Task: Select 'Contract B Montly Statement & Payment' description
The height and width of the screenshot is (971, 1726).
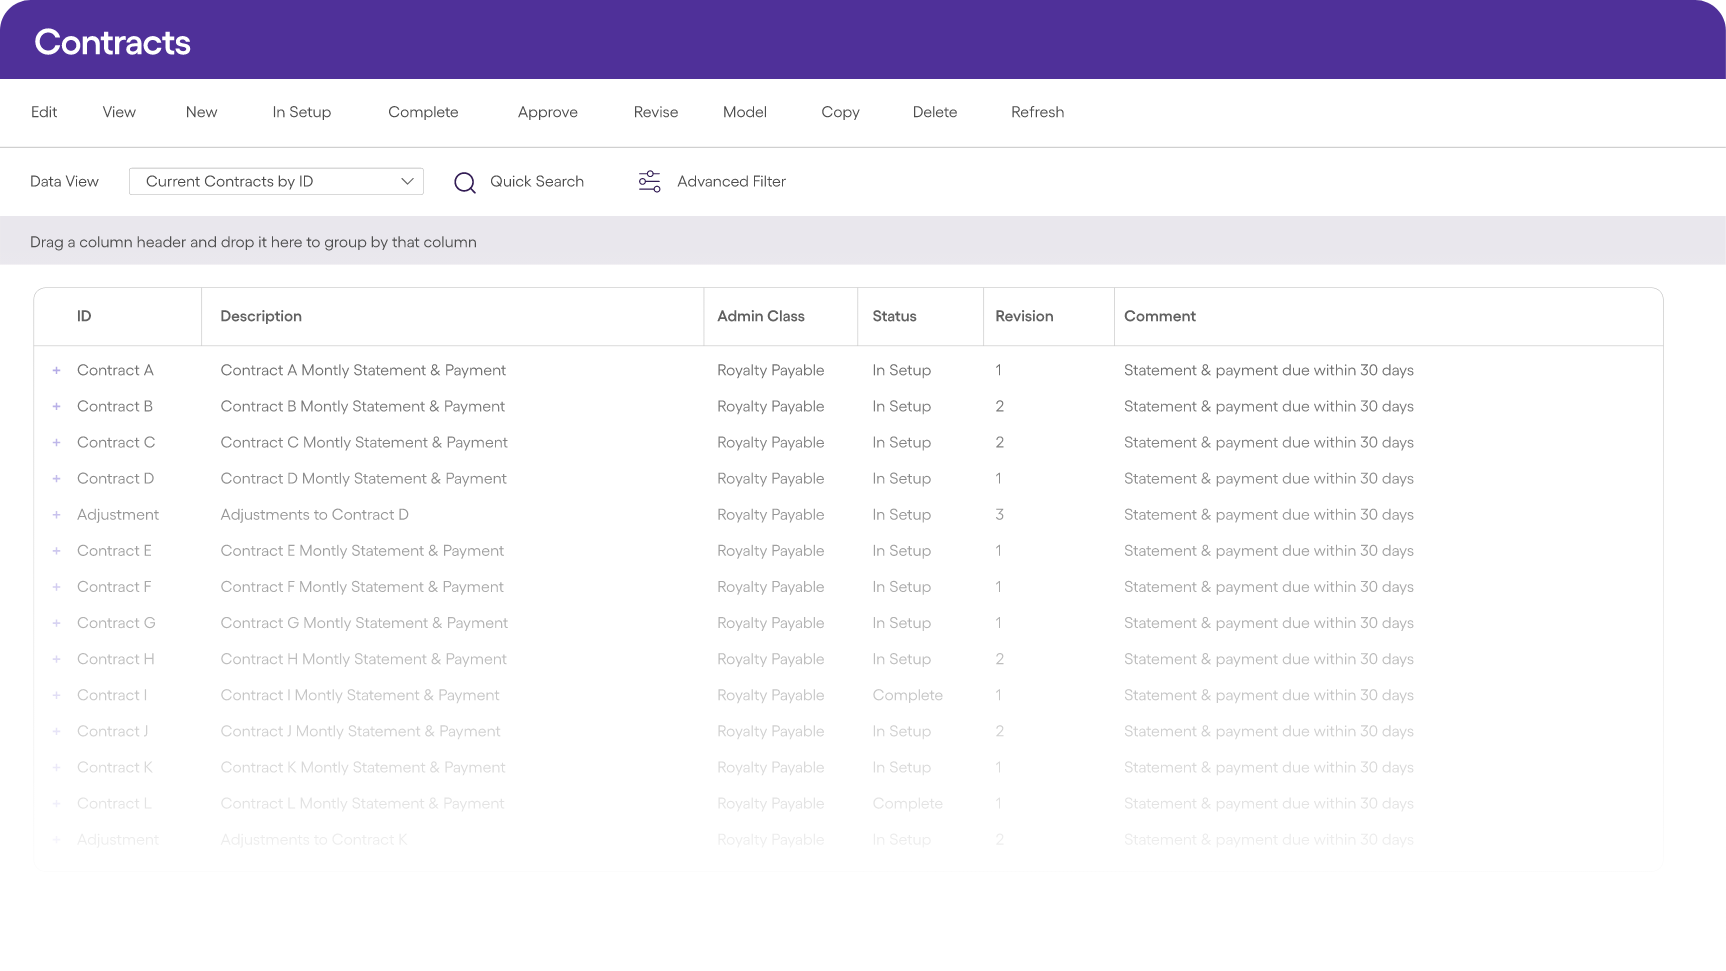Action: tap(363, 406)
